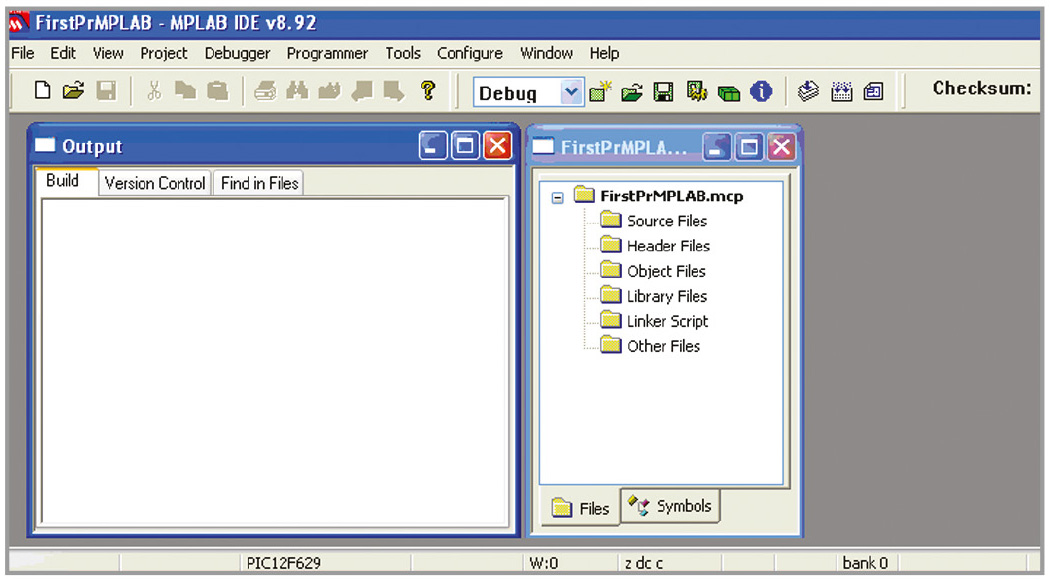
Task: Open the Configure menu
Action: click(470, 53)
